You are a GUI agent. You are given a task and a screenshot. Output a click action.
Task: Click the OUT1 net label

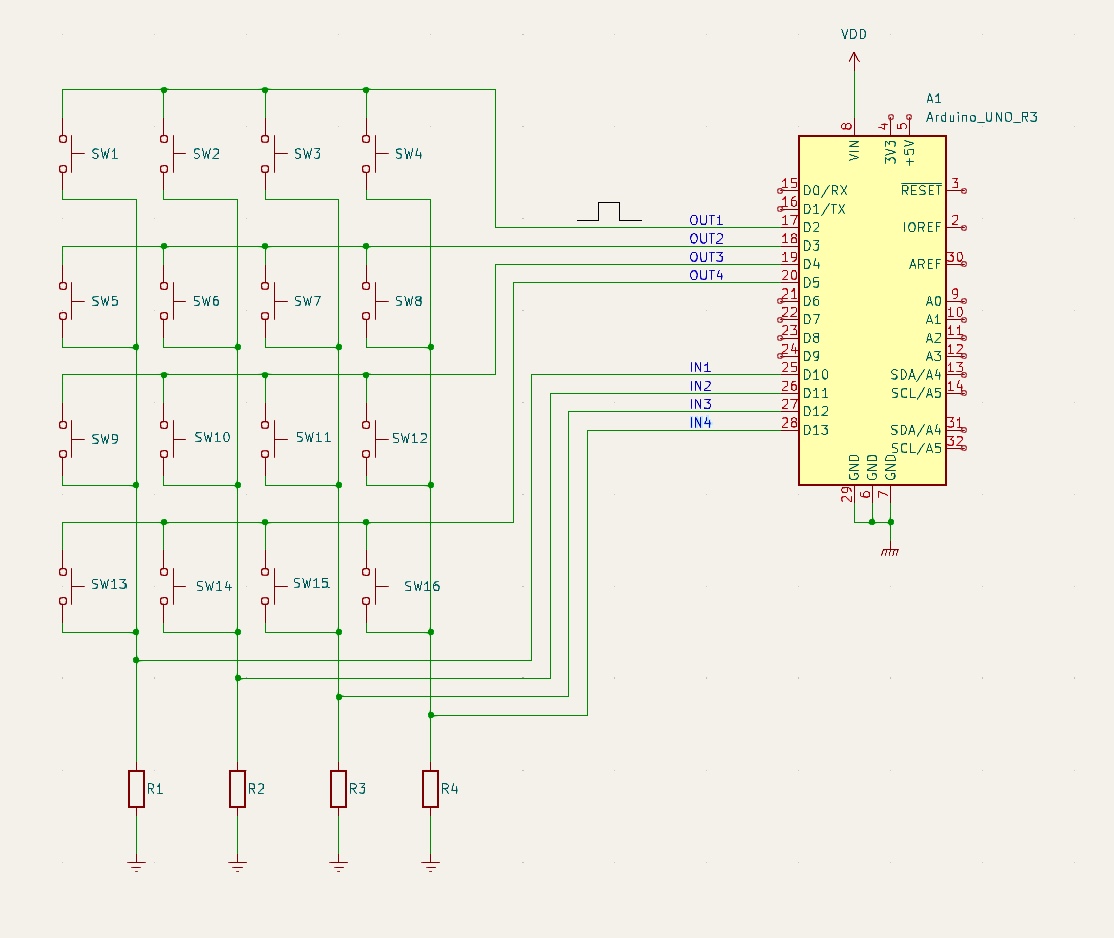click(x=706, y=220)
